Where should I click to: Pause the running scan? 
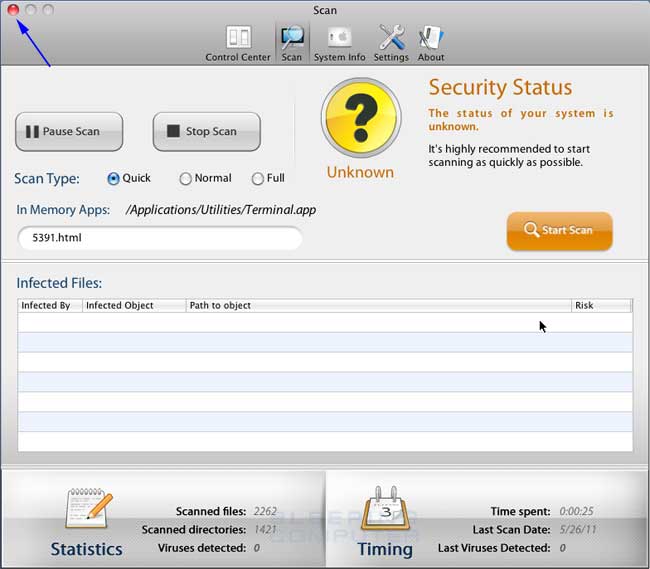click(x=69, y=132)
